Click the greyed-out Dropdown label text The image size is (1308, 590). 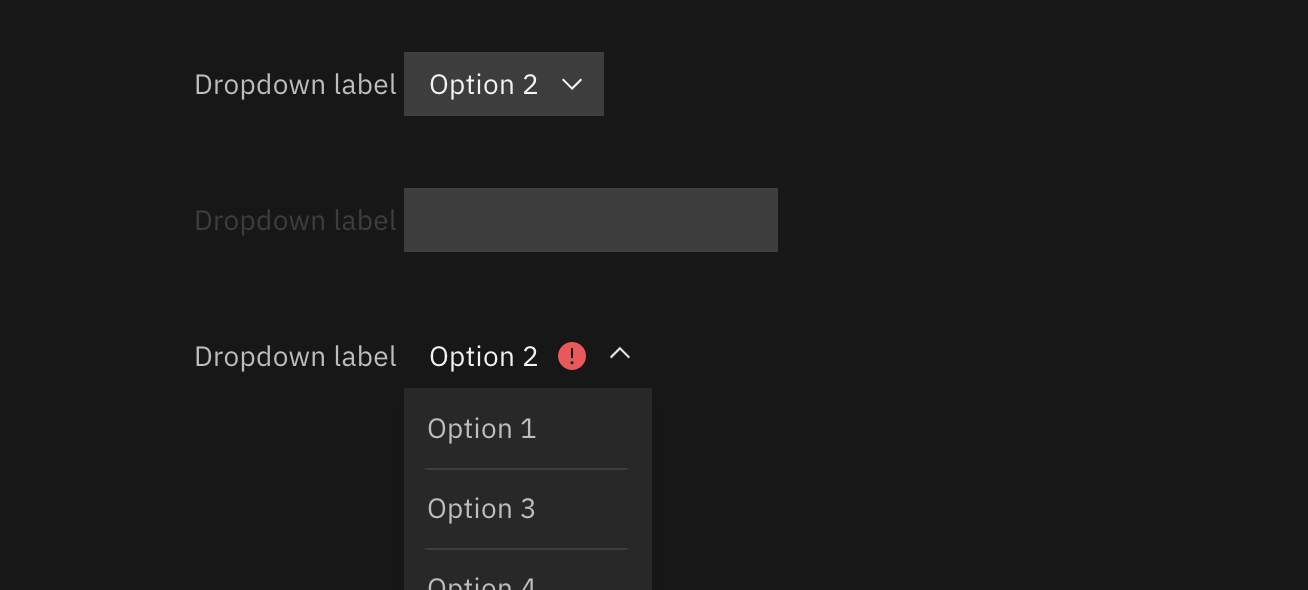(295, 219)
